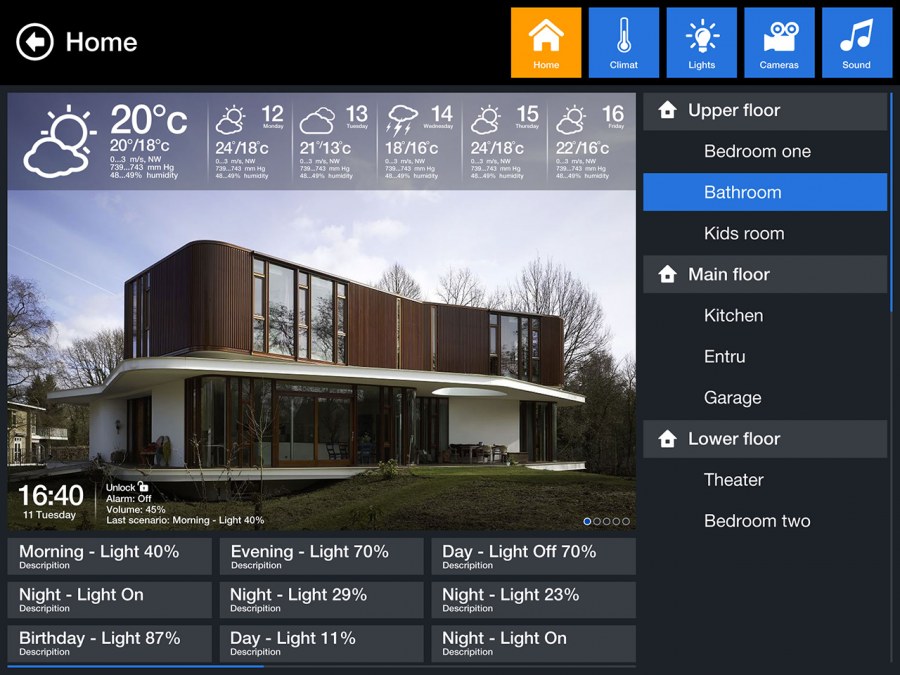
Task: Activate the Birthday - Light 87% scenario
Action: click(x=110, y=643)
